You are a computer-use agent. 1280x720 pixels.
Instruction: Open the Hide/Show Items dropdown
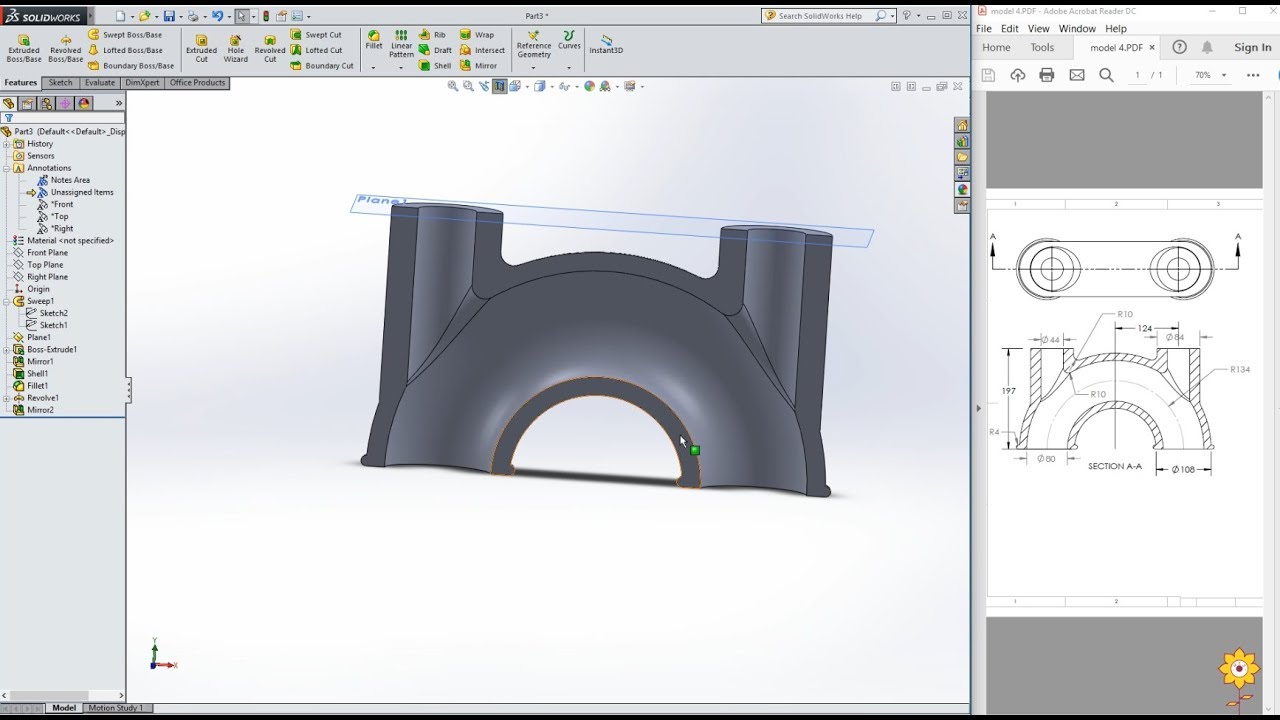coord(575,87)
